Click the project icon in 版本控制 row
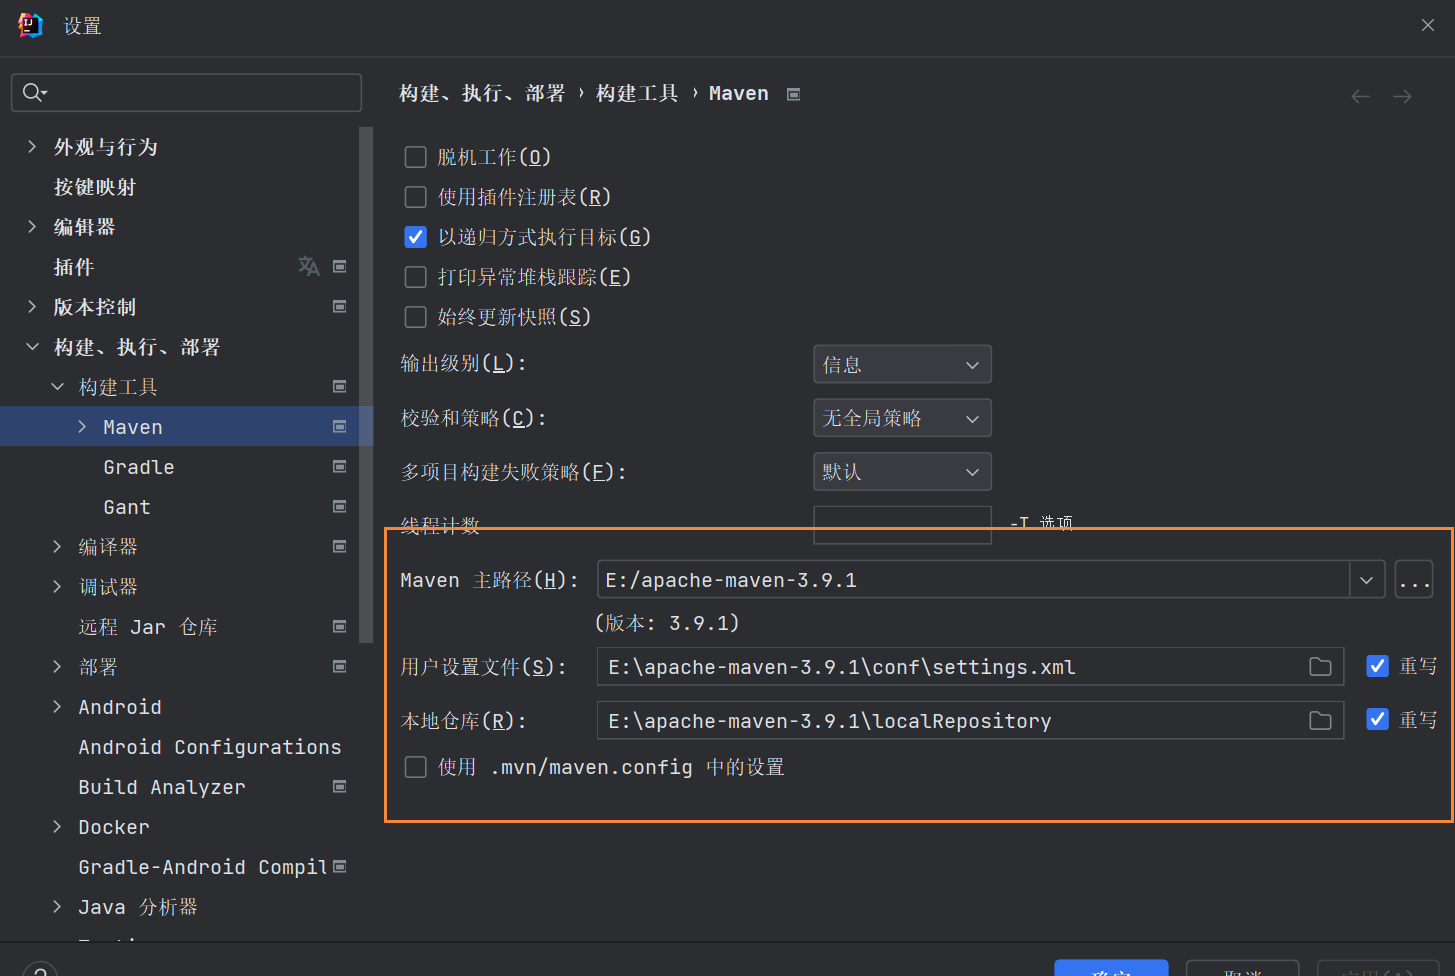Image resolution: width=1455 pixels, height=976 pixels. [340, 306]
